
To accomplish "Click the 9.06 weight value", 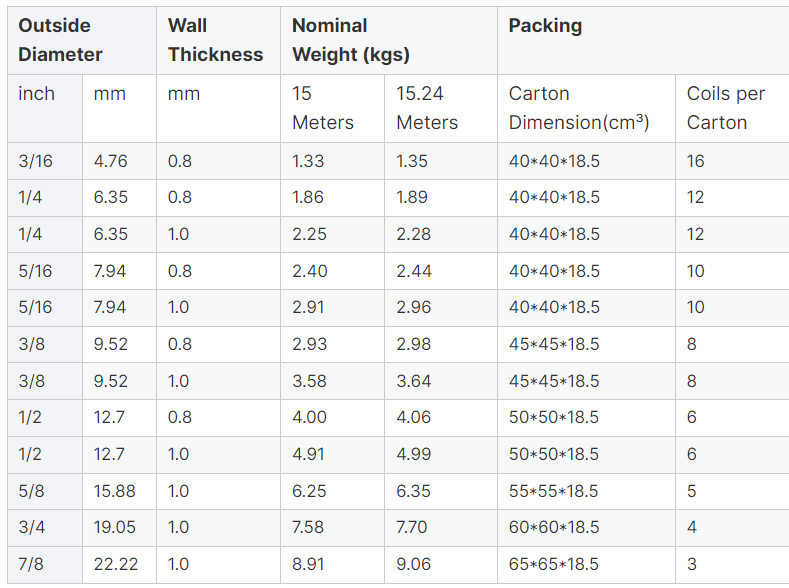I will (413, 564).
